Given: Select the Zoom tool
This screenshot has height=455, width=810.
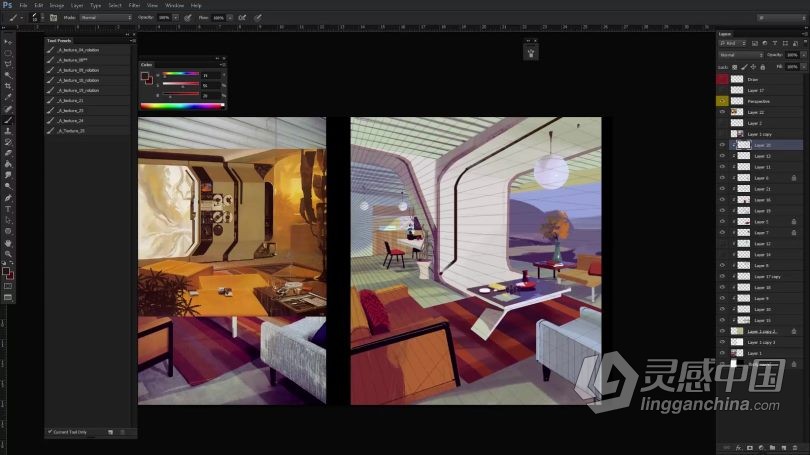Looking at the screenshot, I should (x=8, y=254).
